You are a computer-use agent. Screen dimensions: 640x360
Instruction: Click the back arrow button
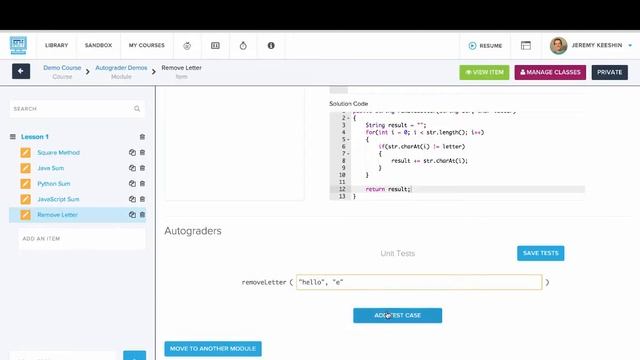21,71
